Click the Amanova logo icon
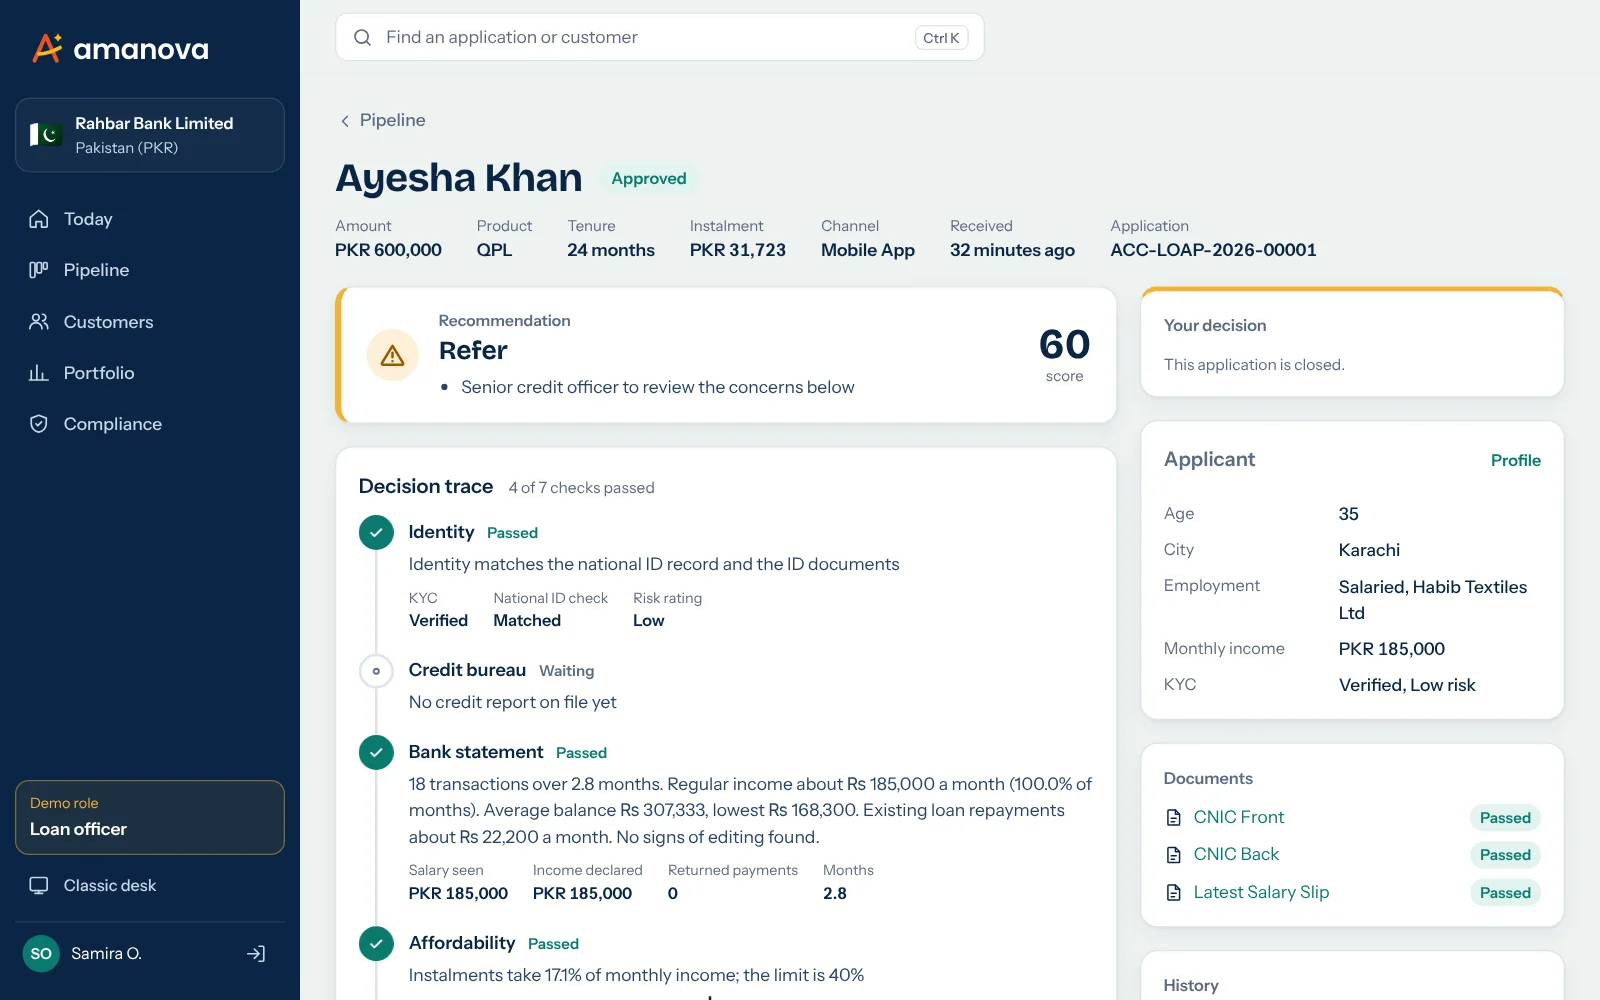The height and width of the screenshot is (1000, 1600). pos(47,48)
